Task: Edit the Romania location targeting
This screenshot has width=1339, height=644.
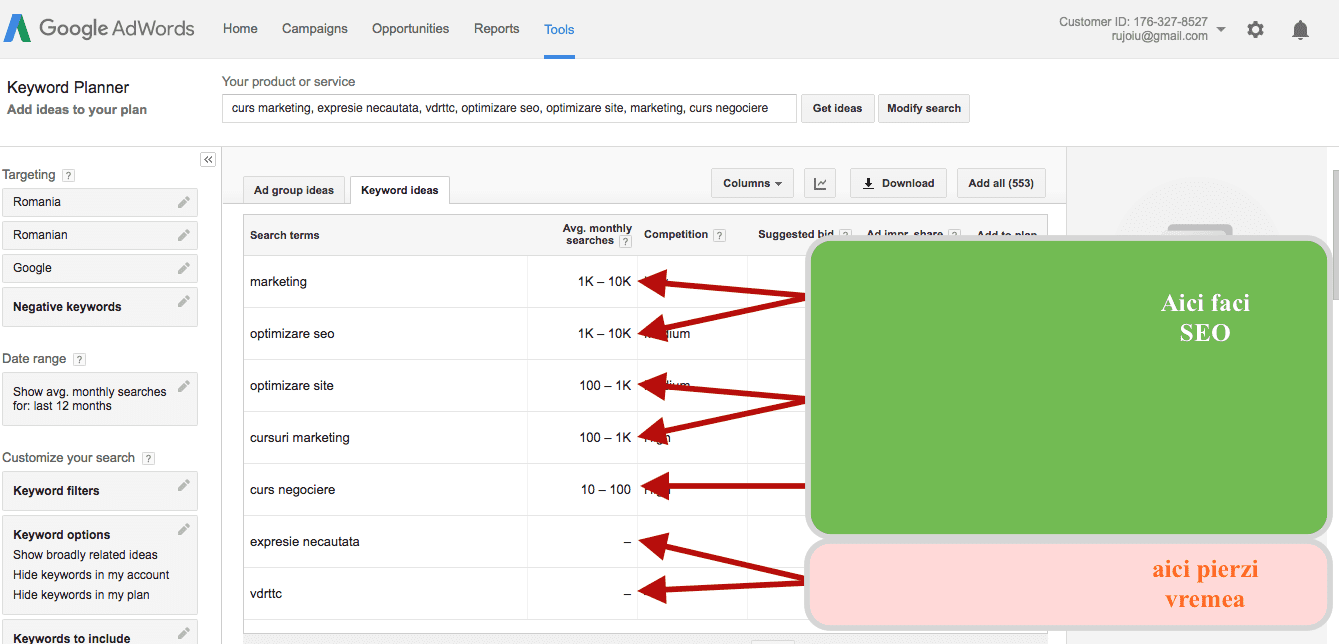Action: click(100, 202)
